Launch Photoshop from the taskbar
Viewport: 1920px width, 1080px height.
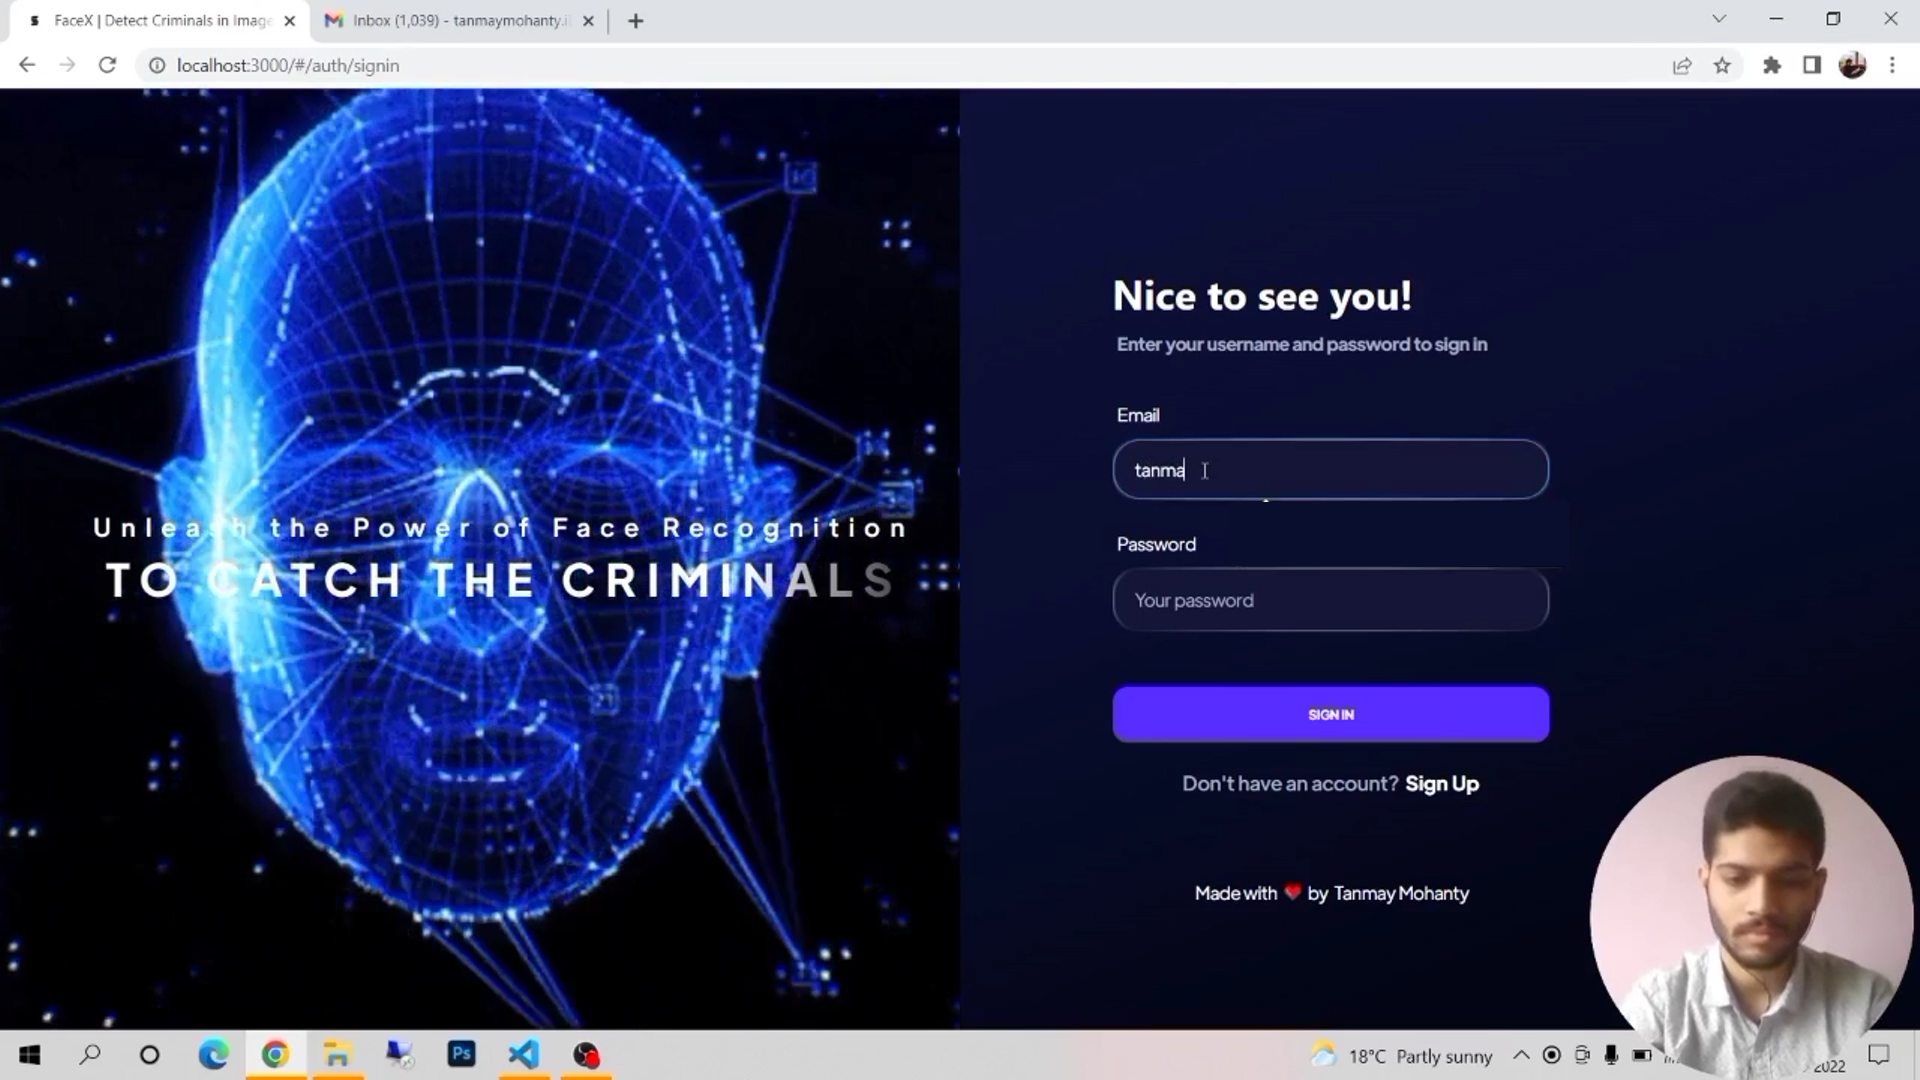coord(461,1055)
